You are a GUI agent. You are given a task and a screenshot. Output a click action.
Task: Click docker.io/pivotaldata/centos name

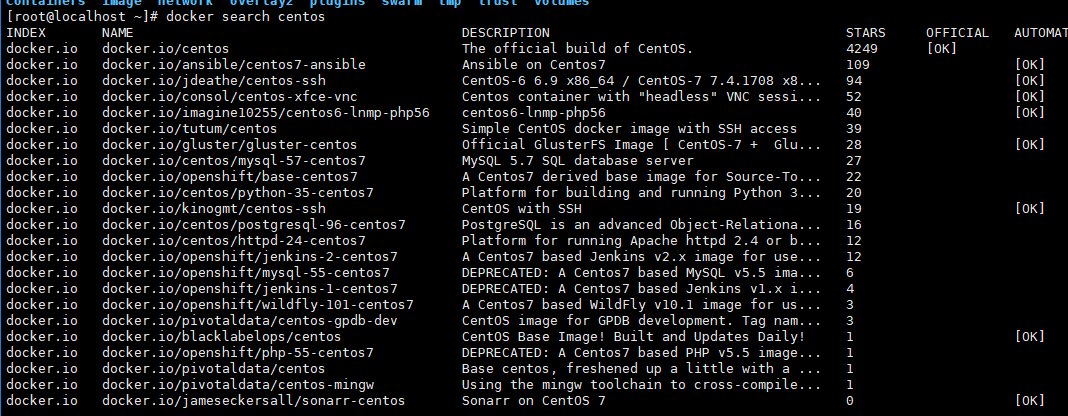coord(214,368)
